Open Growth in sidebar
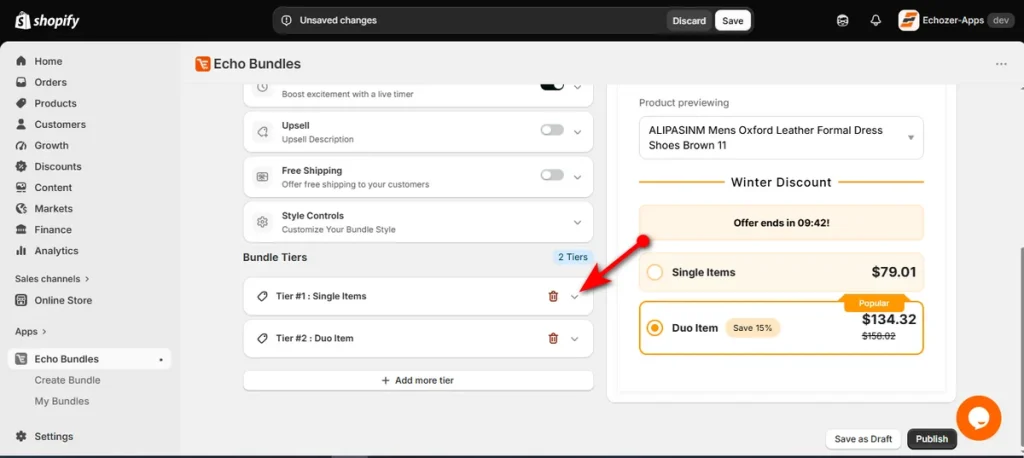The image size is (1024, 458). point(52,145)
